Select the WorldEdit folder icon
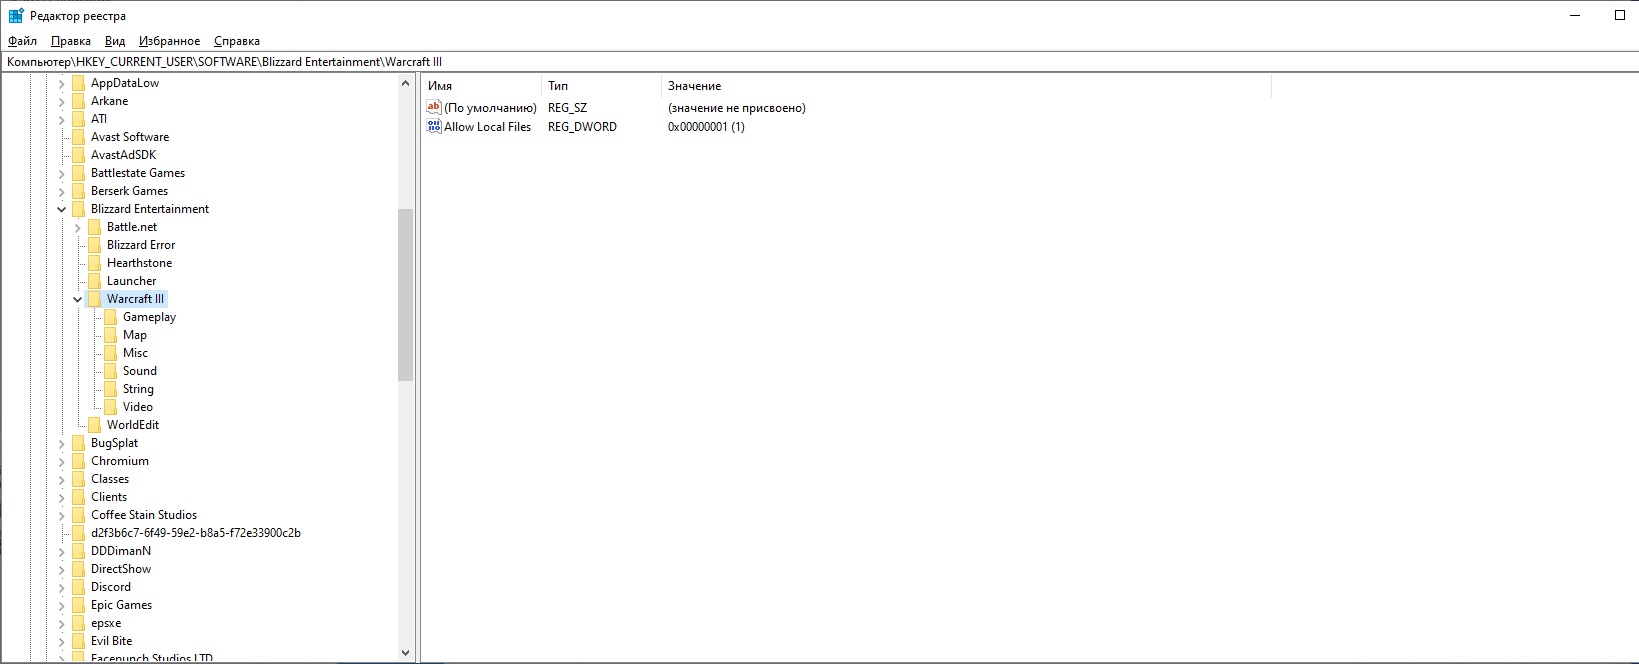The height and width of the screenshot is (664, 1639). [95, 425]
